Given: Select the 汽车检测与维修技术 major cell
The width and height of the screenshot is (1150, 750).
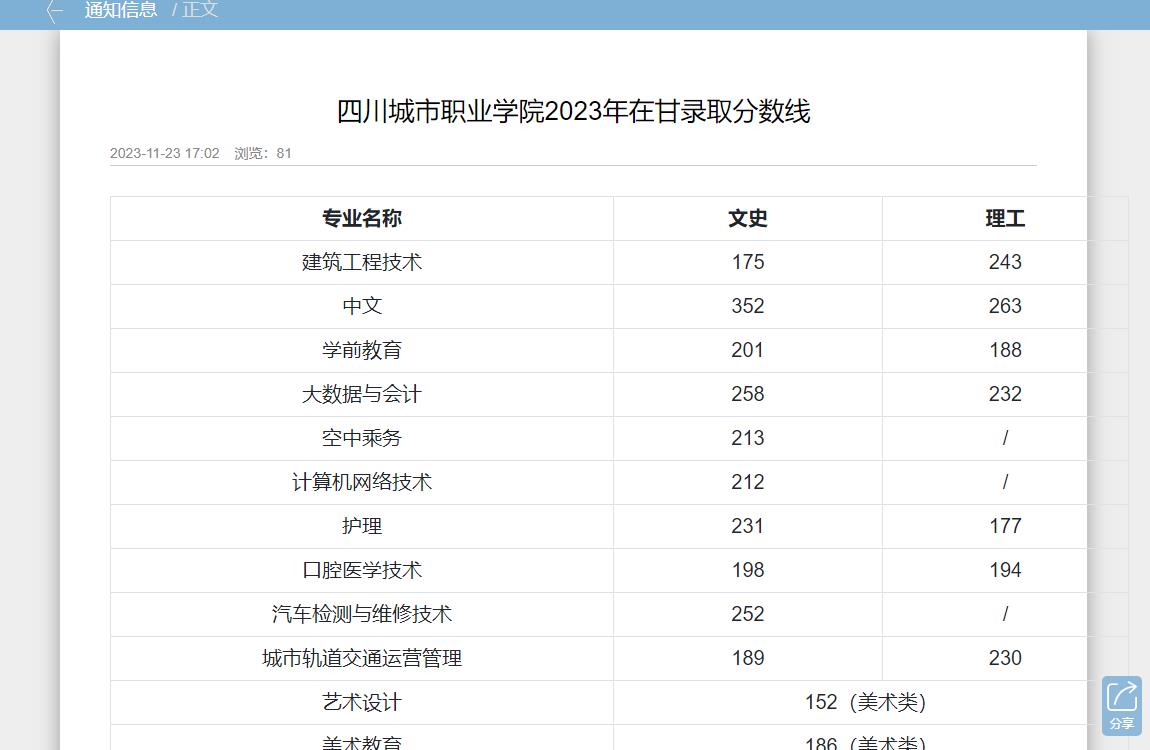Looking at the screenshot, I should tap(362, 614).
